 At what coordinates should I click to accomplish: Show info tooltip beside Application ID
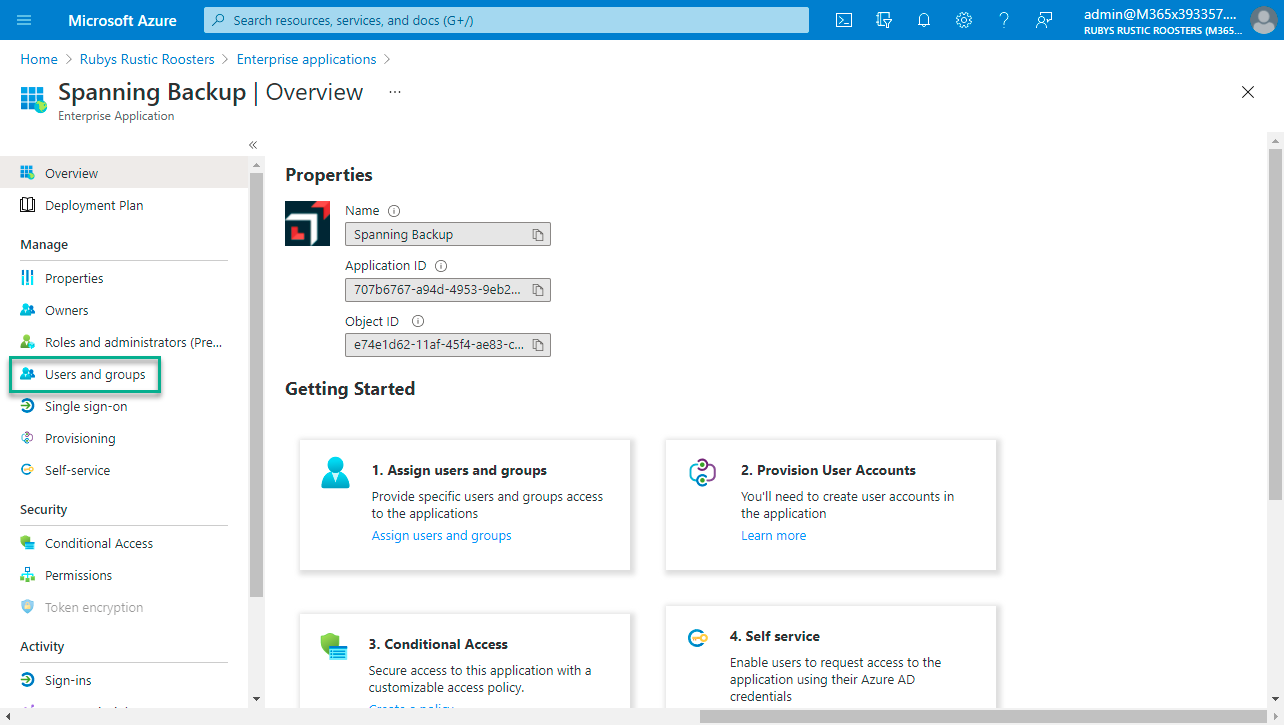coord(441,266)
